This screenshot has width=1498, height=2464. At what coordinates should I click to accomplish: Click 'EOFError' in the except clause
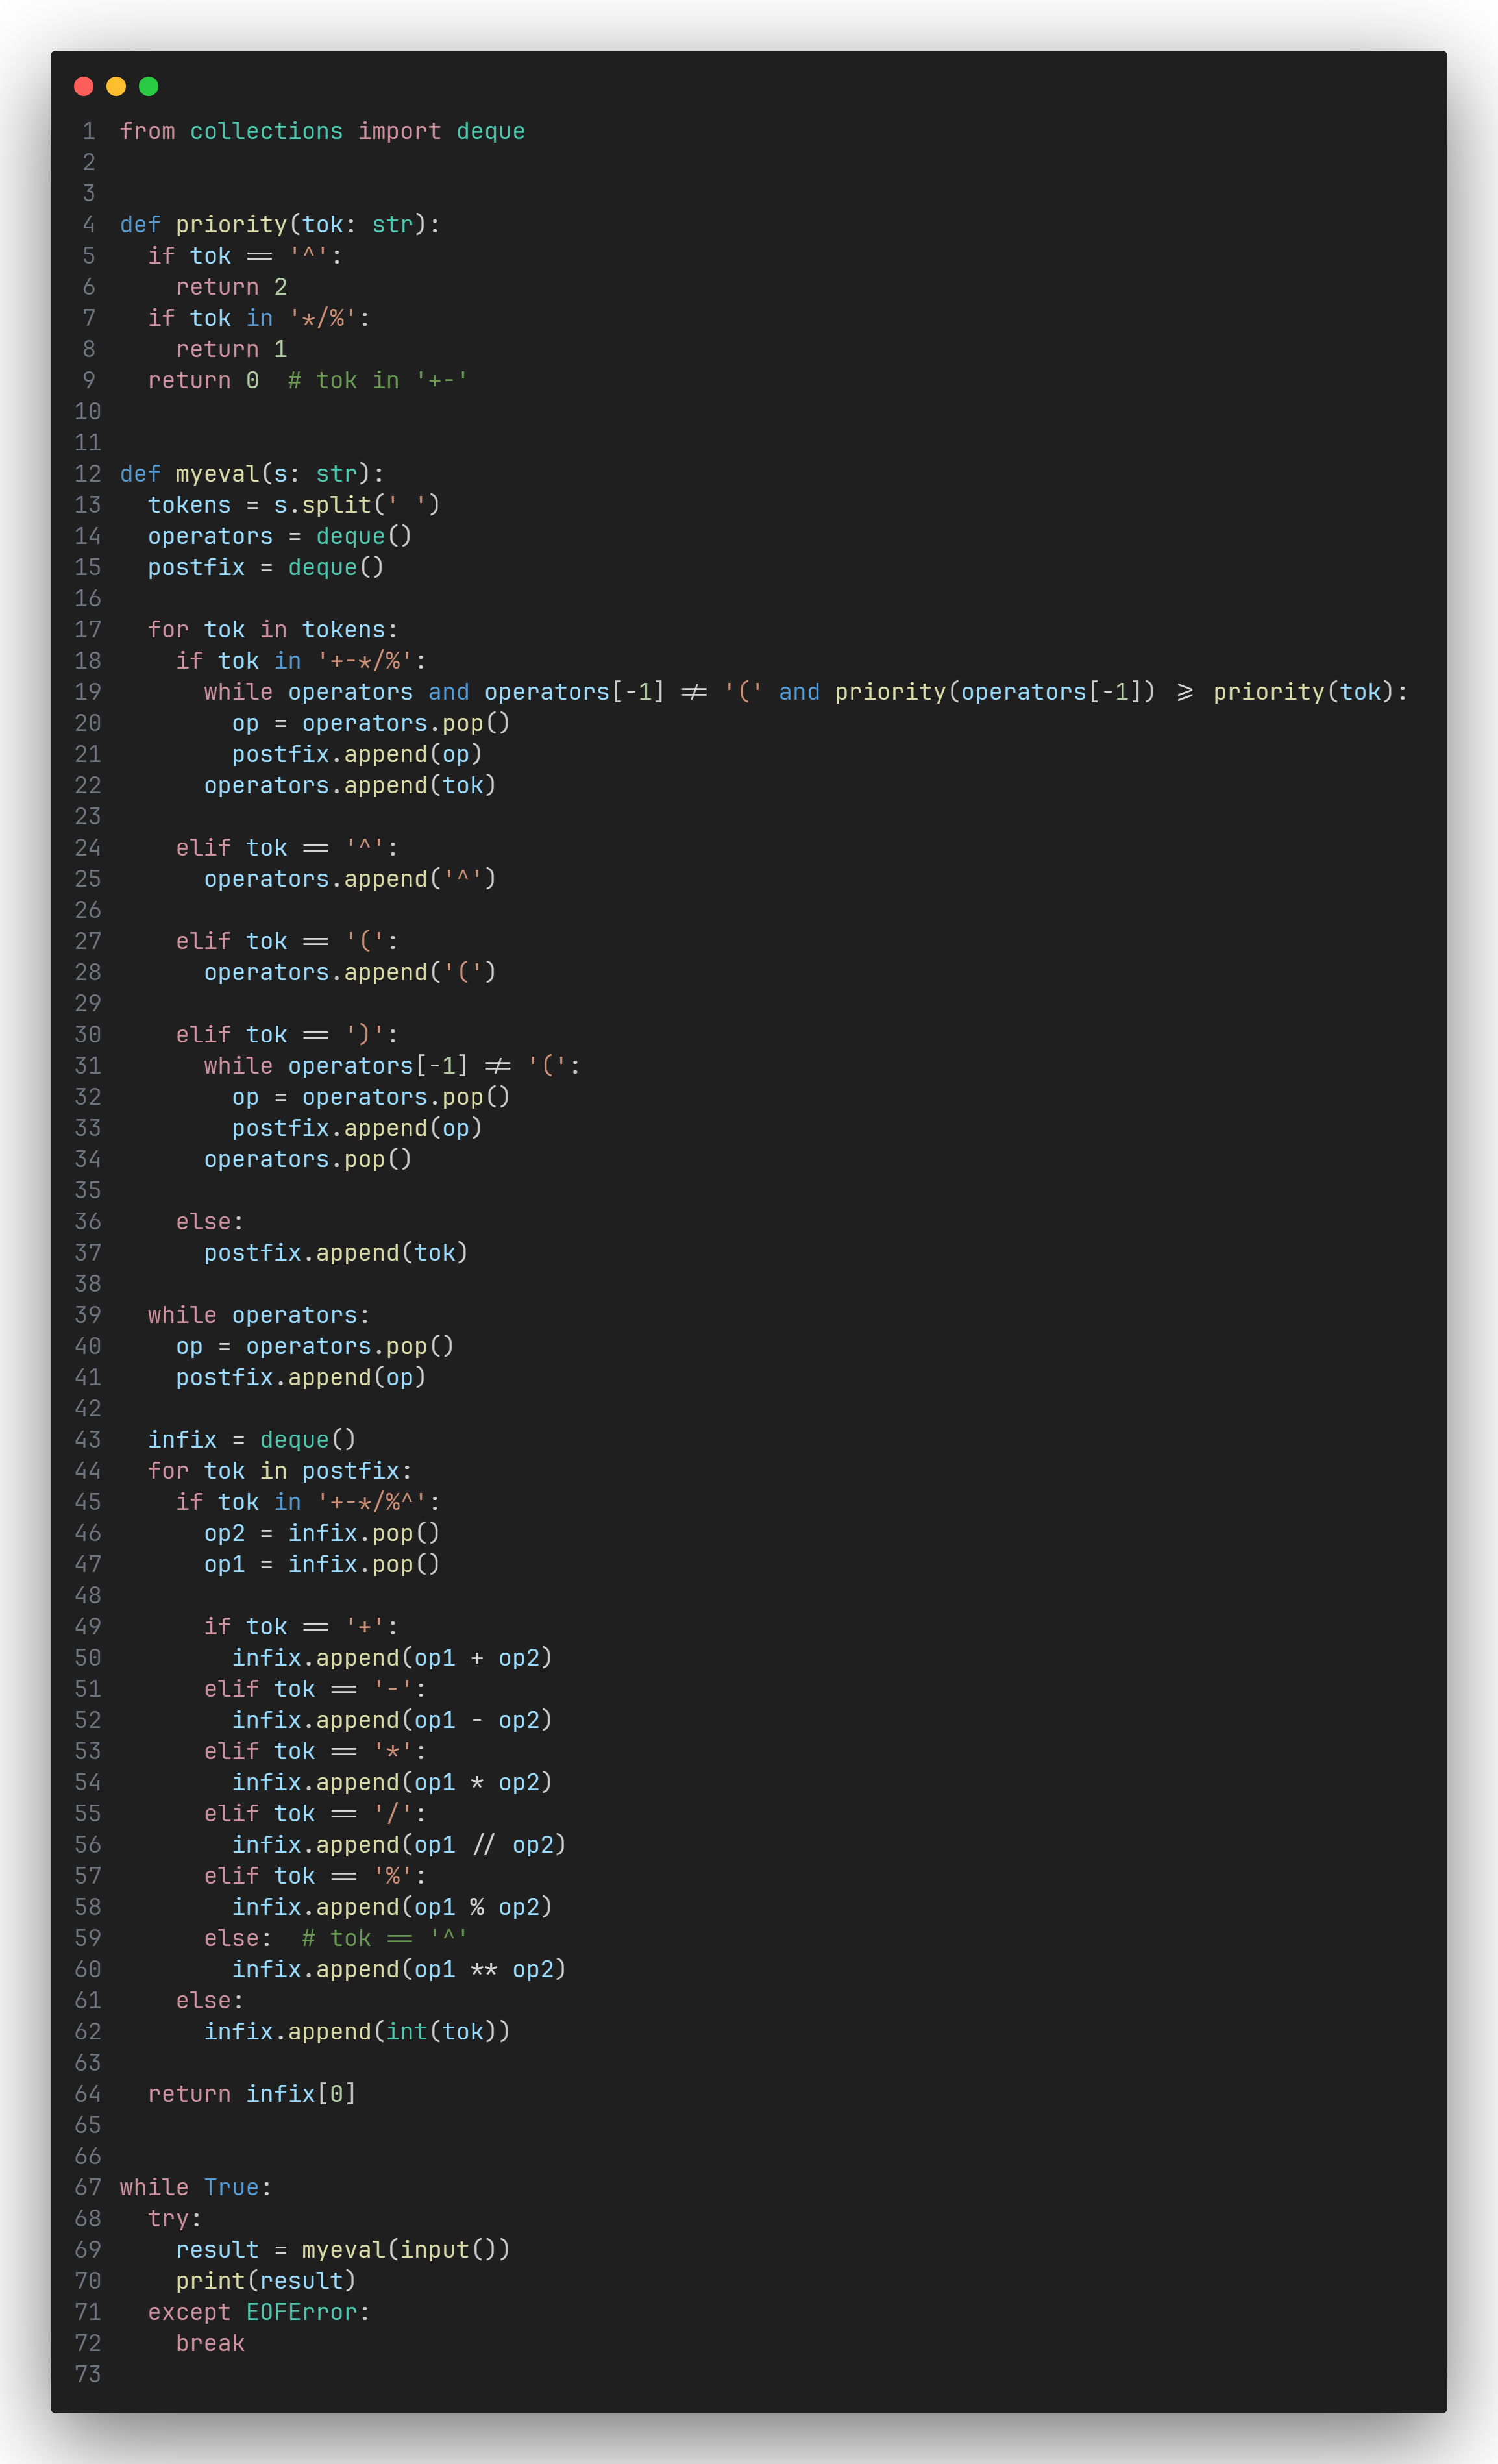(301, 2312)
